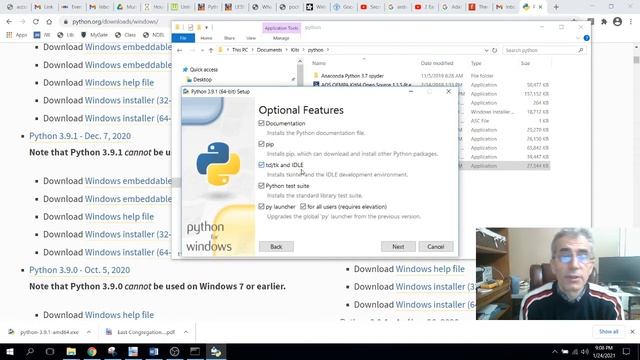
Task: Toggle the py launcher checkbox
Action: click(261, 207)
